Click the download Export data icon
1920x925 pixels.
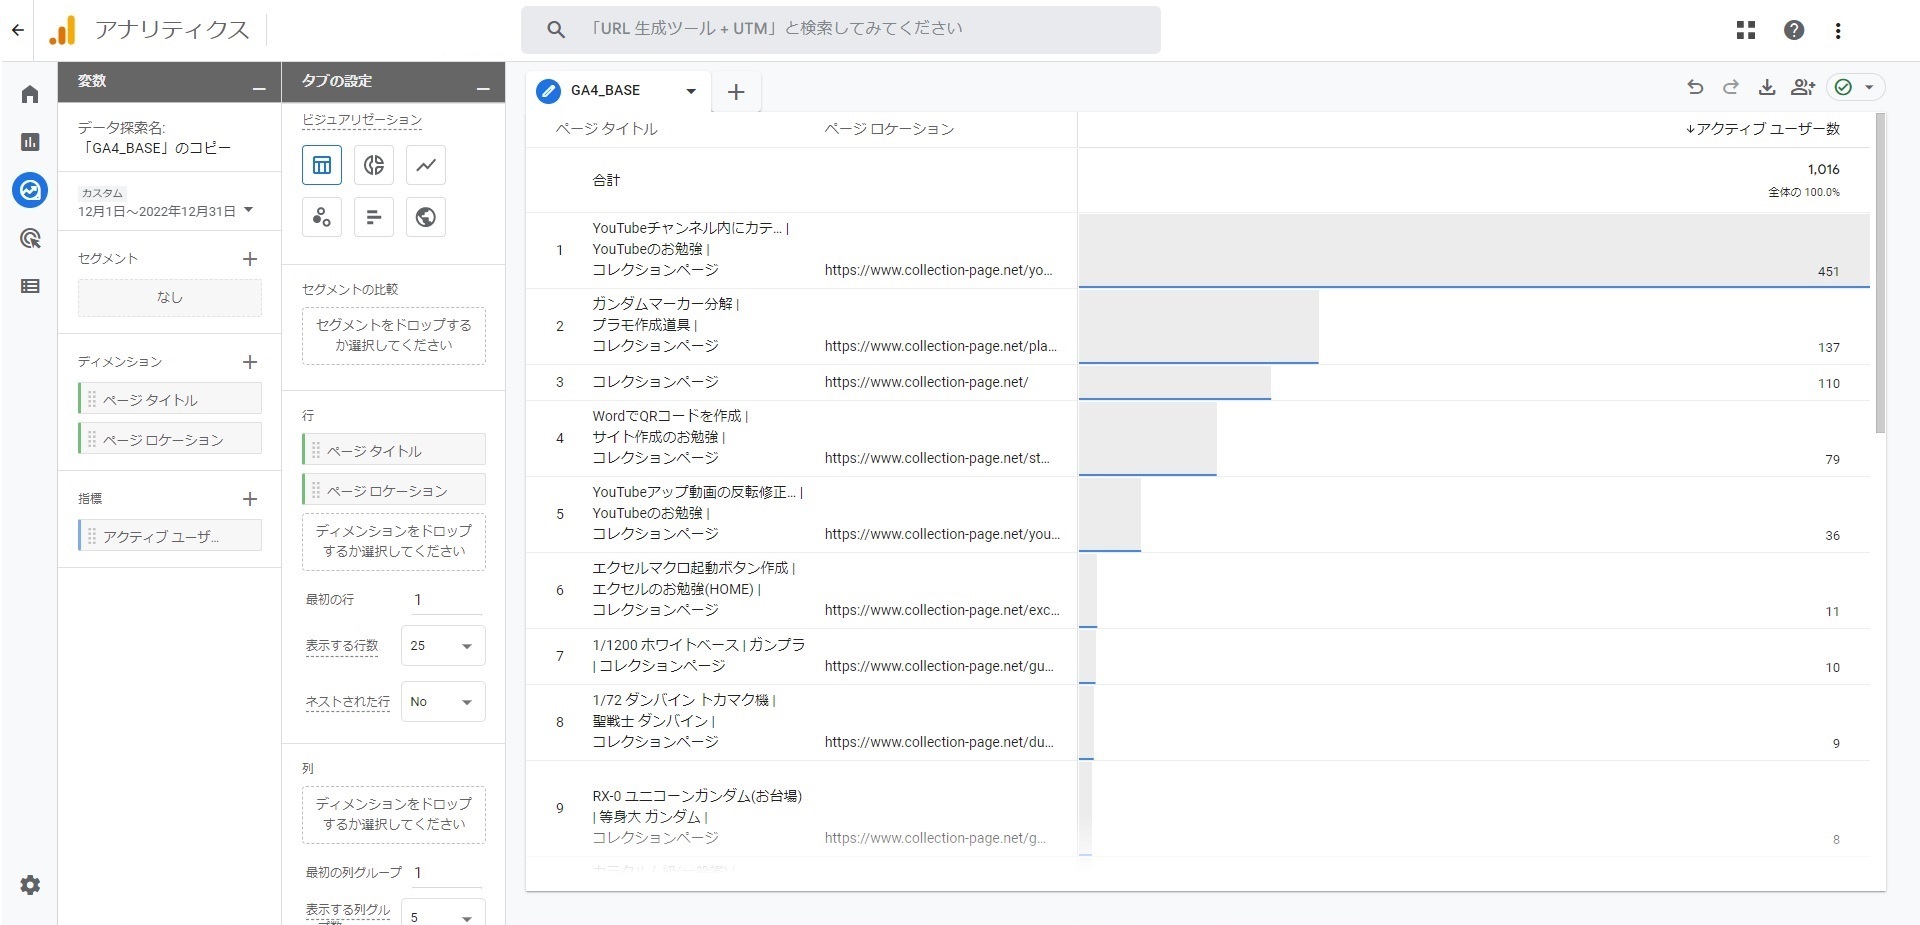(1767, 87)
